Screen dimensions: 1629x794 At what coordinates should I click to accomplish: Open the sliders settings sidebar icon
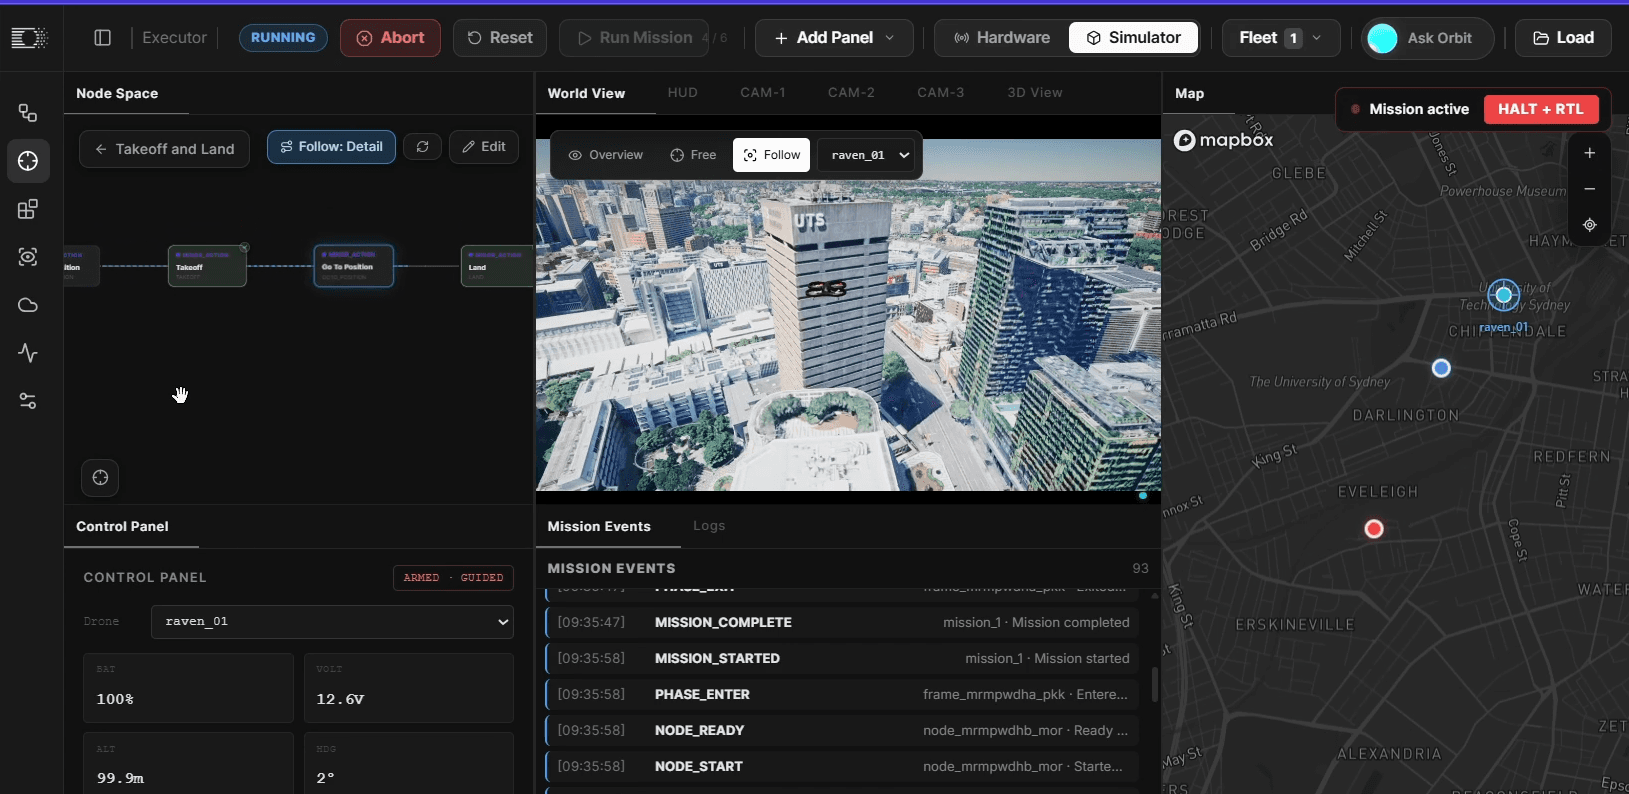(x=28, y=401)
